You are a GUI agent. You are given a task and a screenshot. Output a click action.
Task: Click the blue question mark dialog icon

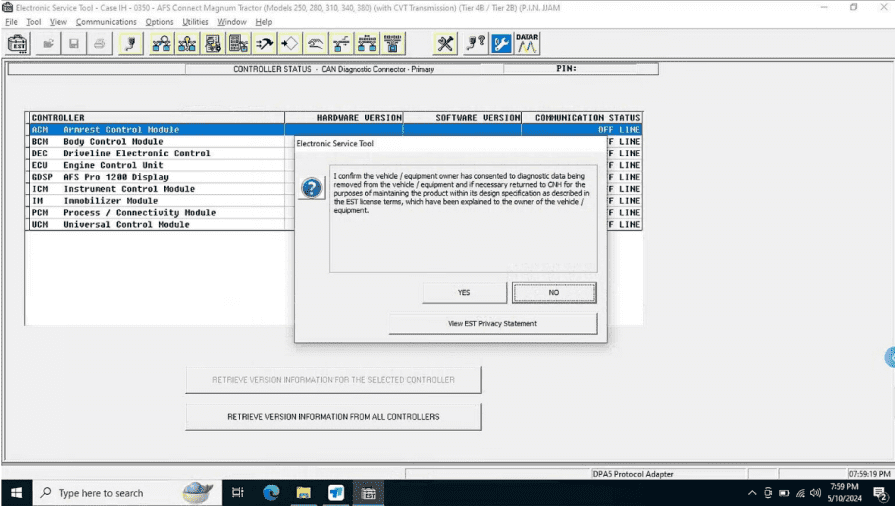(312, 188)
